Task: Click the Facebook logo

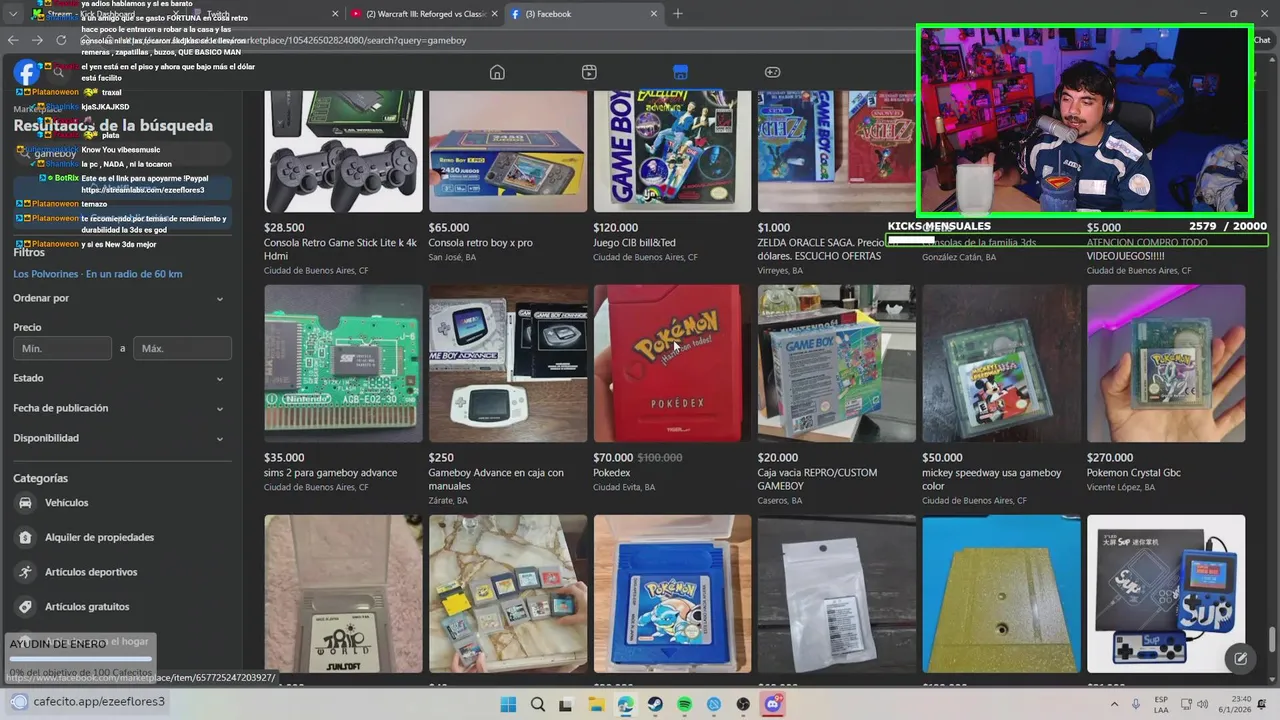Action: click(x=27, y=72)
